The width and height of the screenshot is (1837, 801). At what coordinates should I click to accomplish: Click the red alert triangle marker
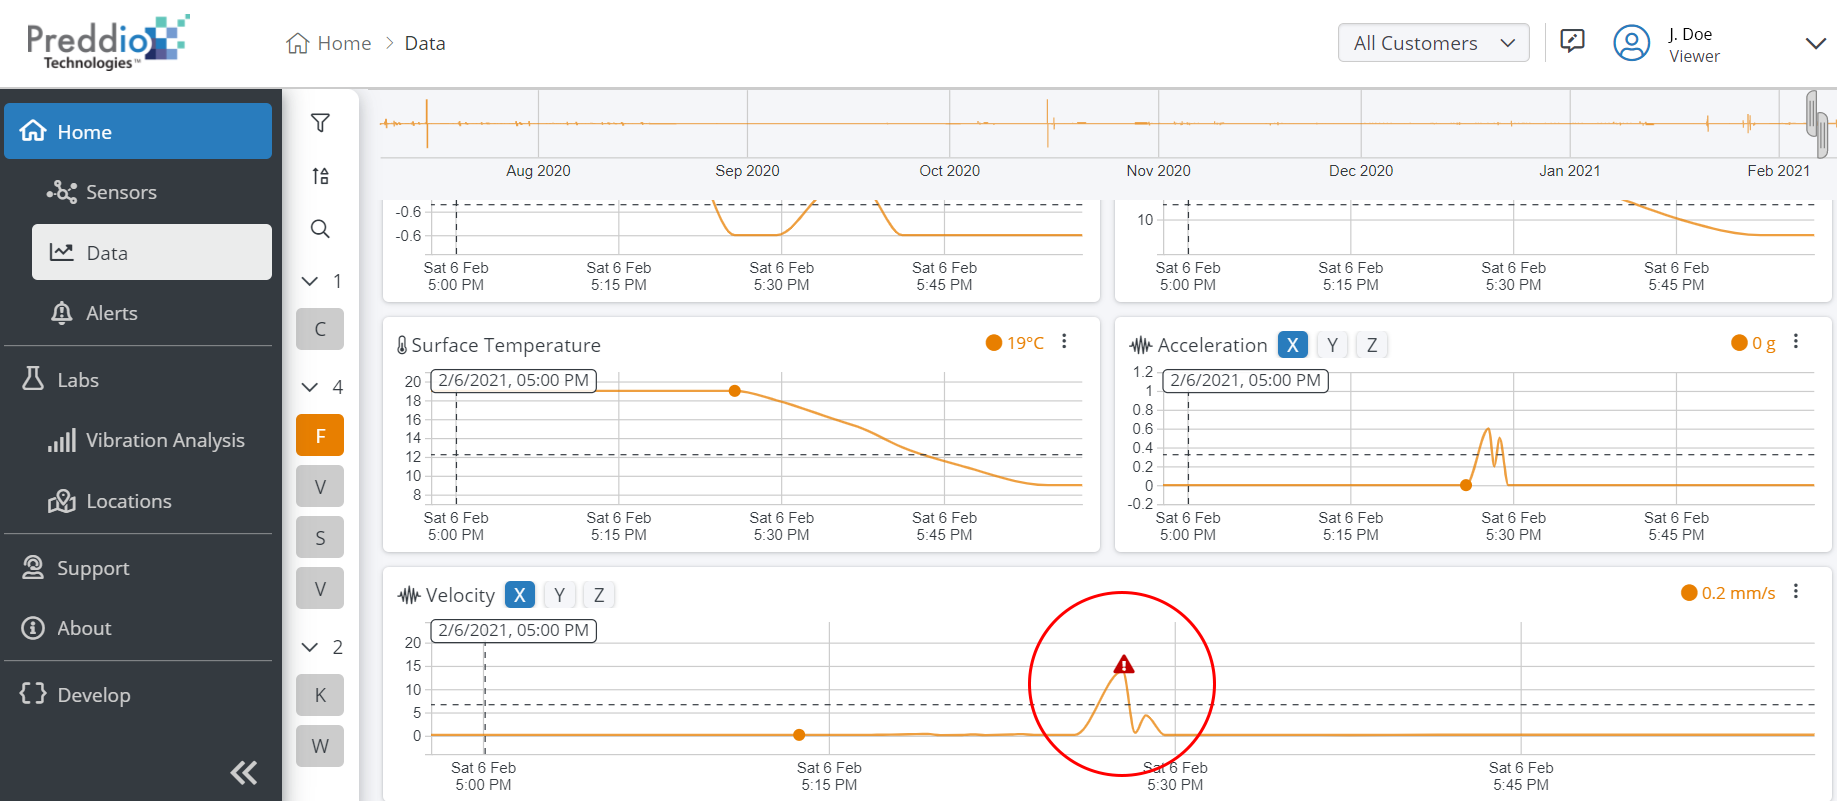pyautogui.click(x=1124, y=664)
